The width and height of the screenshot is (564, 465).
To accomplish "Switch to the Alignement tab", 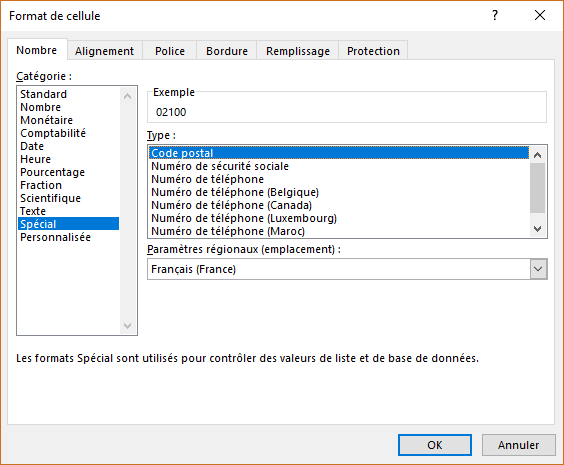I will (104, 51).
